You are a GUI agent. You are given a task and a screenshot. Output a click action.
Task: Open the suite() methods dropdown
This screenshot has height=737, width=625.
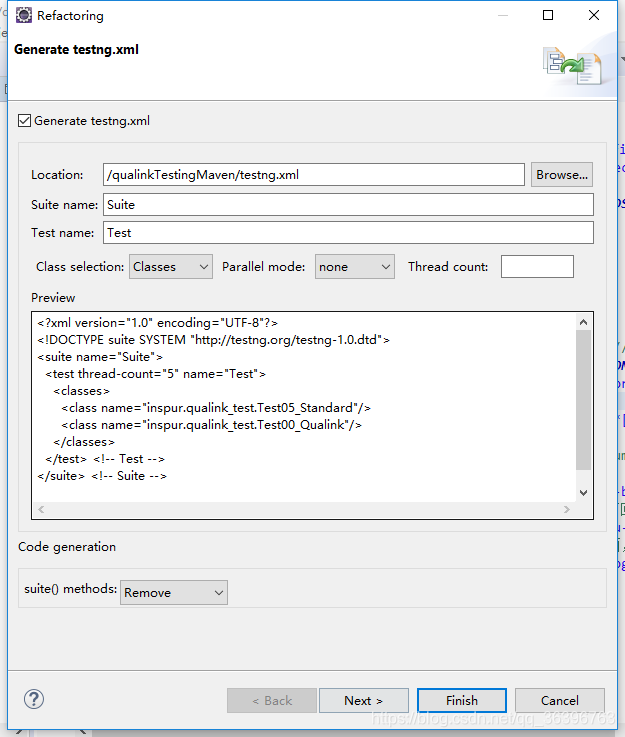point(173,592)
